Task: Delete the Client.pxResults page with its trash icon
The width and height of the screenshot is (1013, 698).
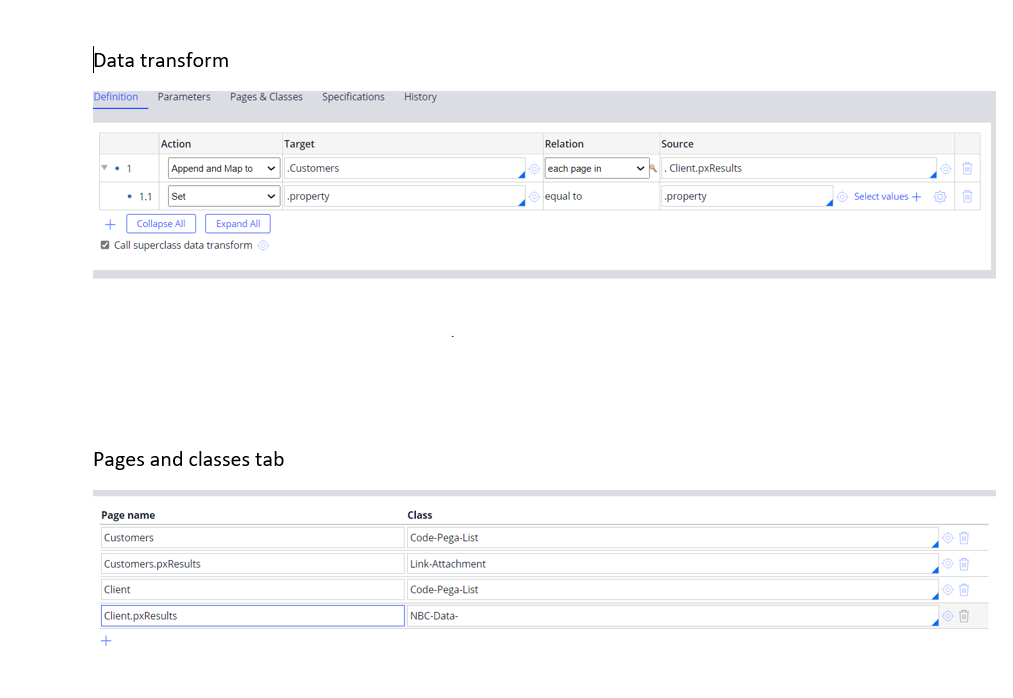Action: tap(963, 615)
